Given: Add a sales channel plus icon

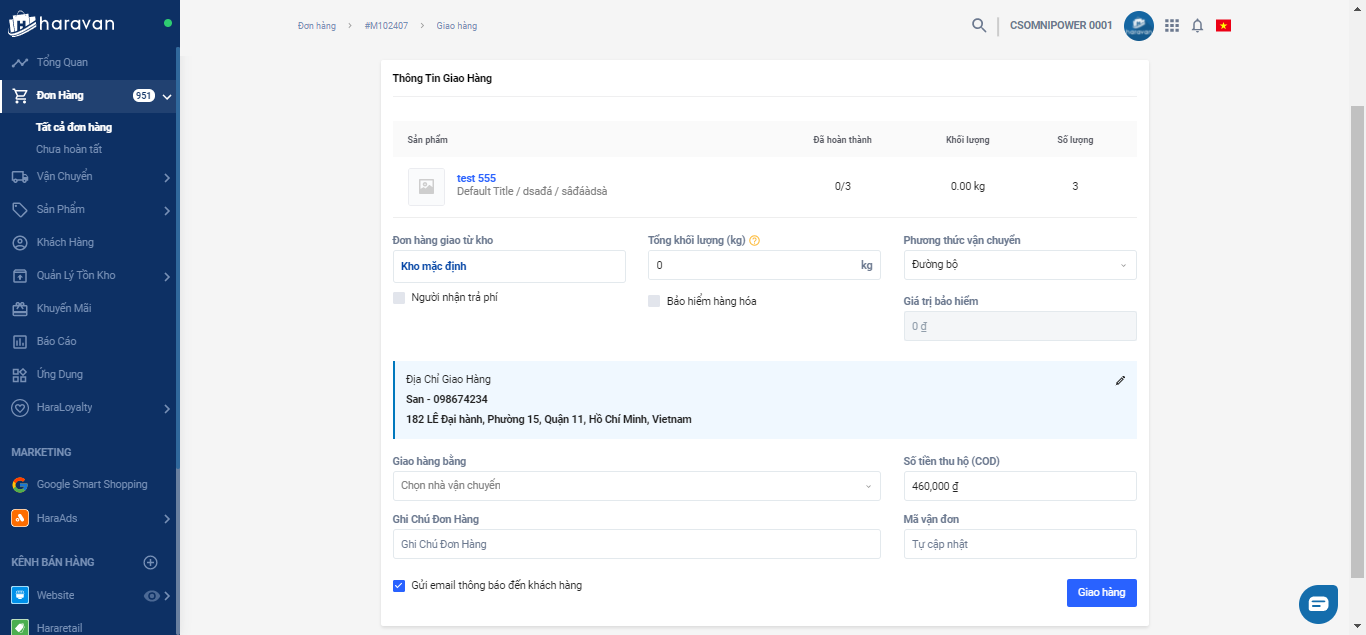Looking at the screenshot, I should pyautogui.click(x=151, y=562).
